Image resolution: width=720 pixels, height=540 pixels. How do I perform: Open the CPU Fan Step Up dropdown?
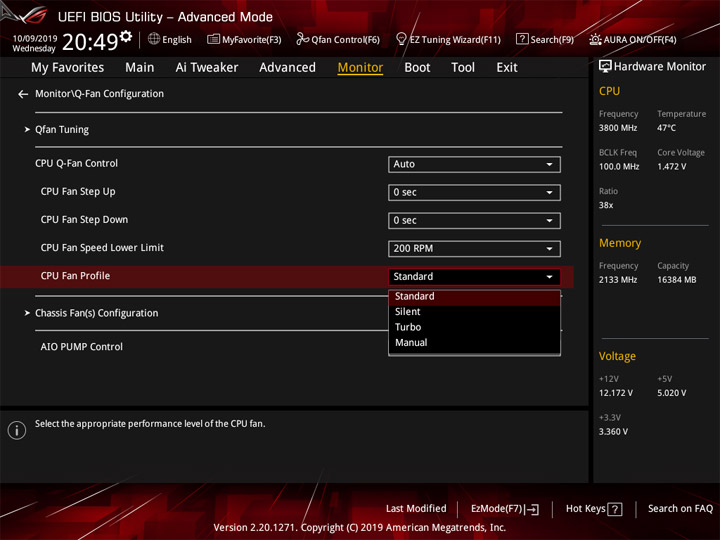[474, 192]
